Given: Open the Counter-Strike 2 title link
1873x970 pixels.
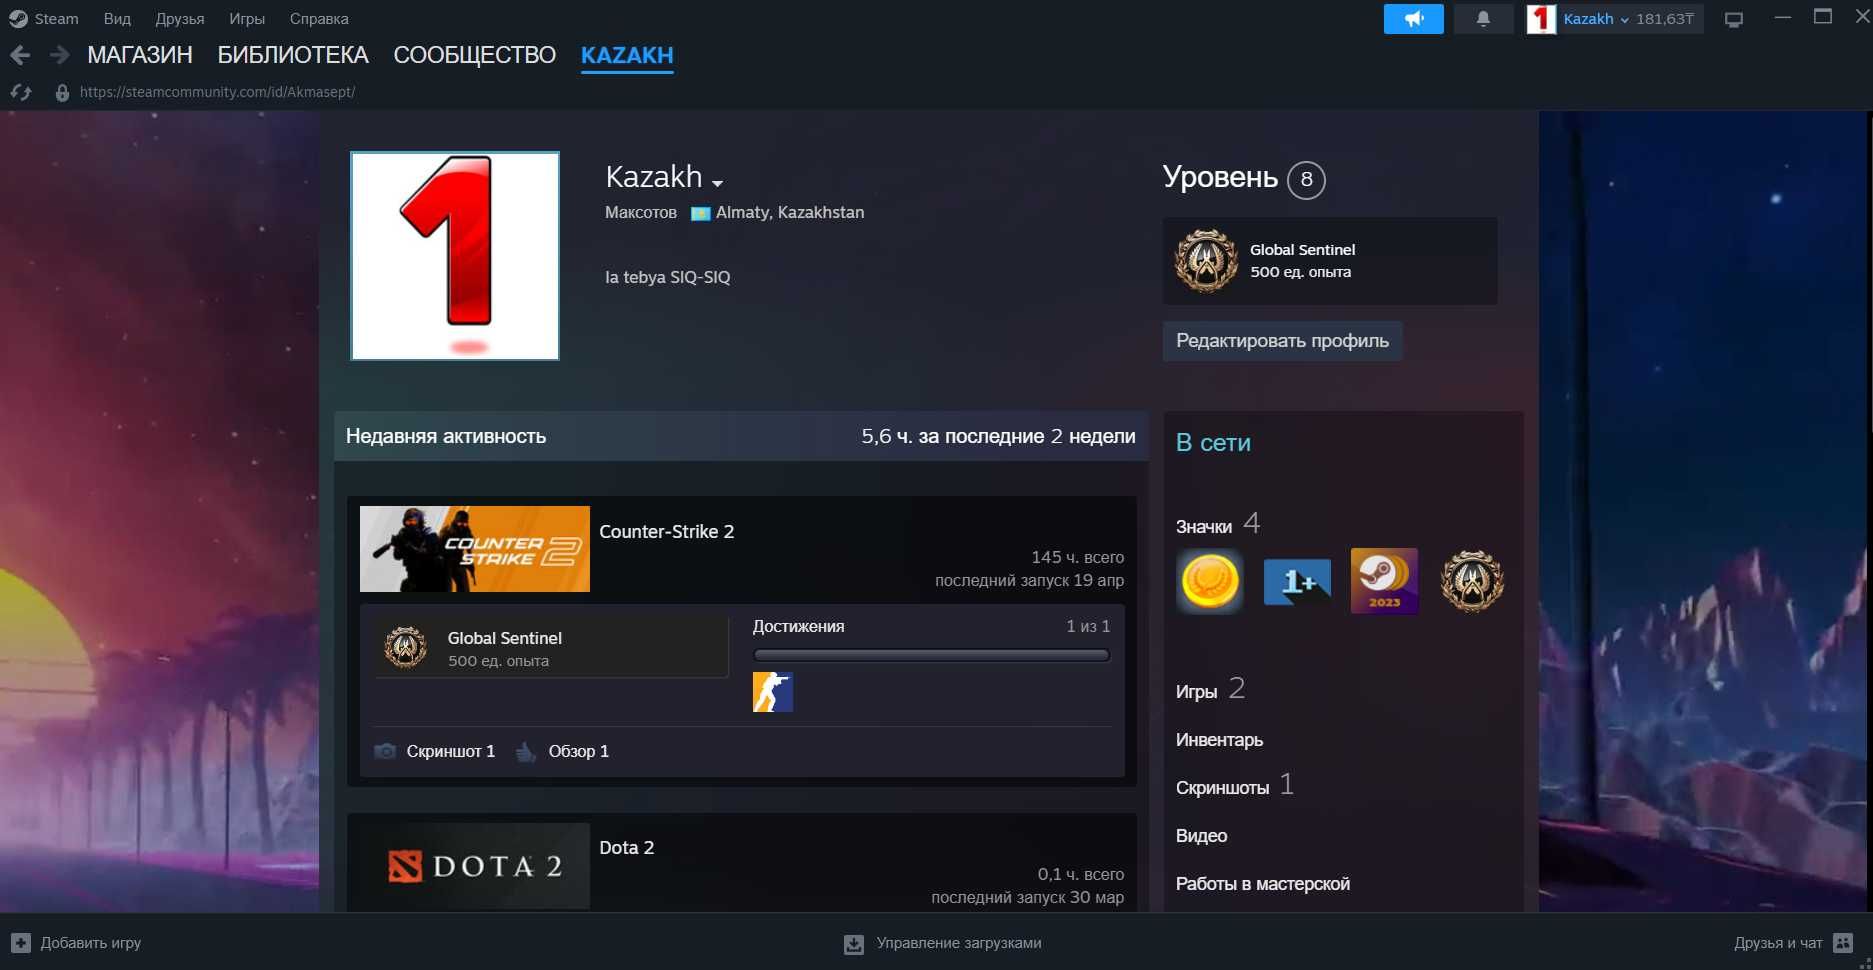Looking at the screenshot, I should click(666, 532).
